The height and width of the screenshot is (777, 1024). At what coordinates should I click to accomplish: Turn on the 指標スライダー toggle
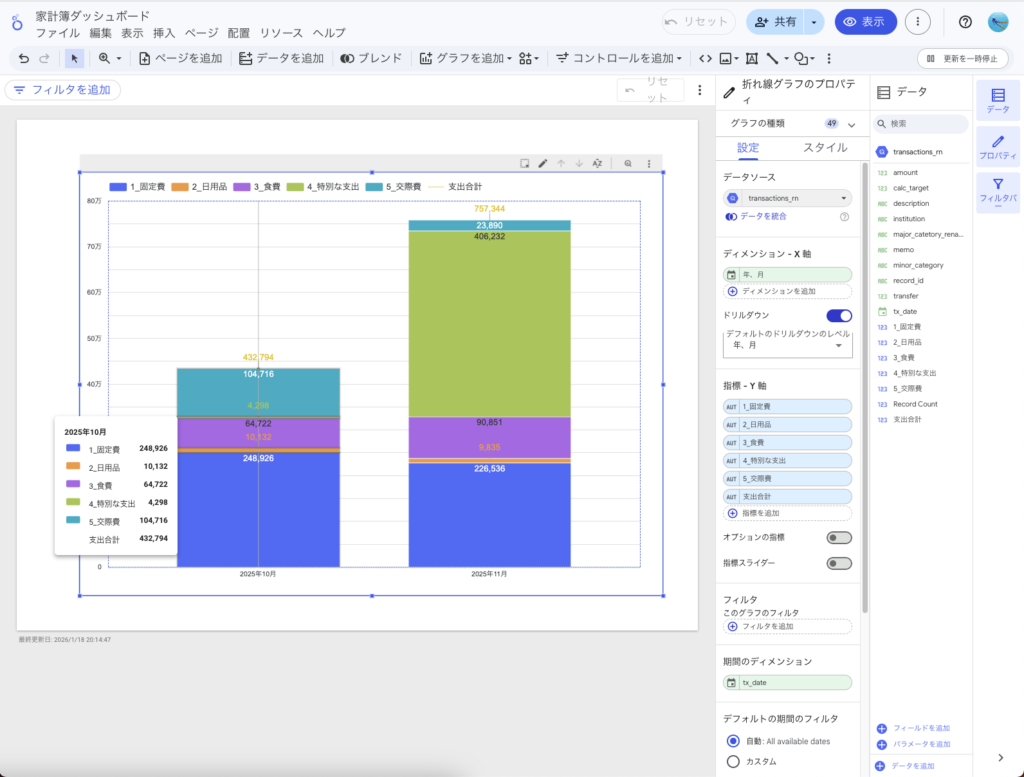(839, 563)
